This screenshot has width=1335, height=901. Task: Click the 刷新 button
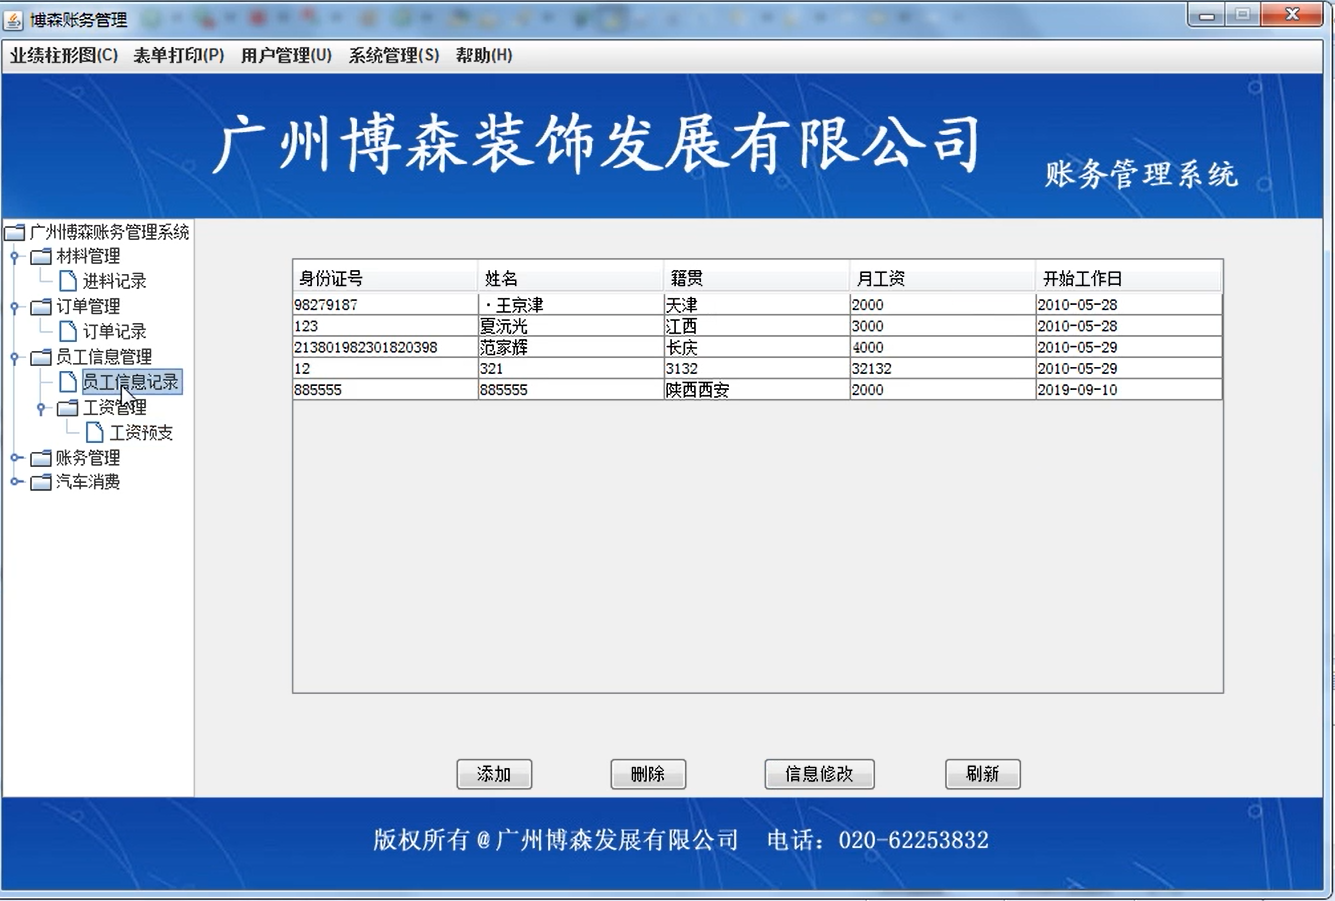point(983,774)
